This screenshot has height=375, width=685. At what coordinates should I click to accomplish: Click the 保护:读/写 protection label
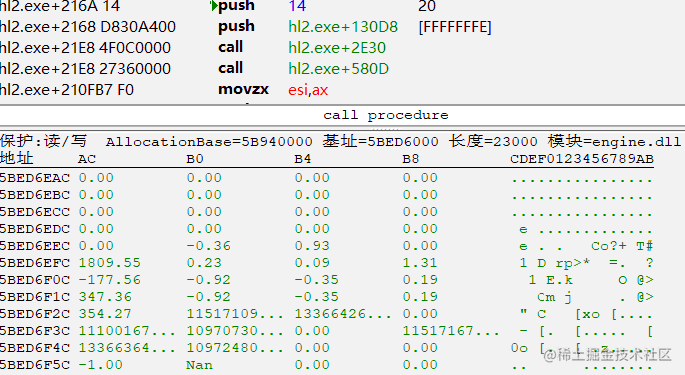[x=43, y=141]
